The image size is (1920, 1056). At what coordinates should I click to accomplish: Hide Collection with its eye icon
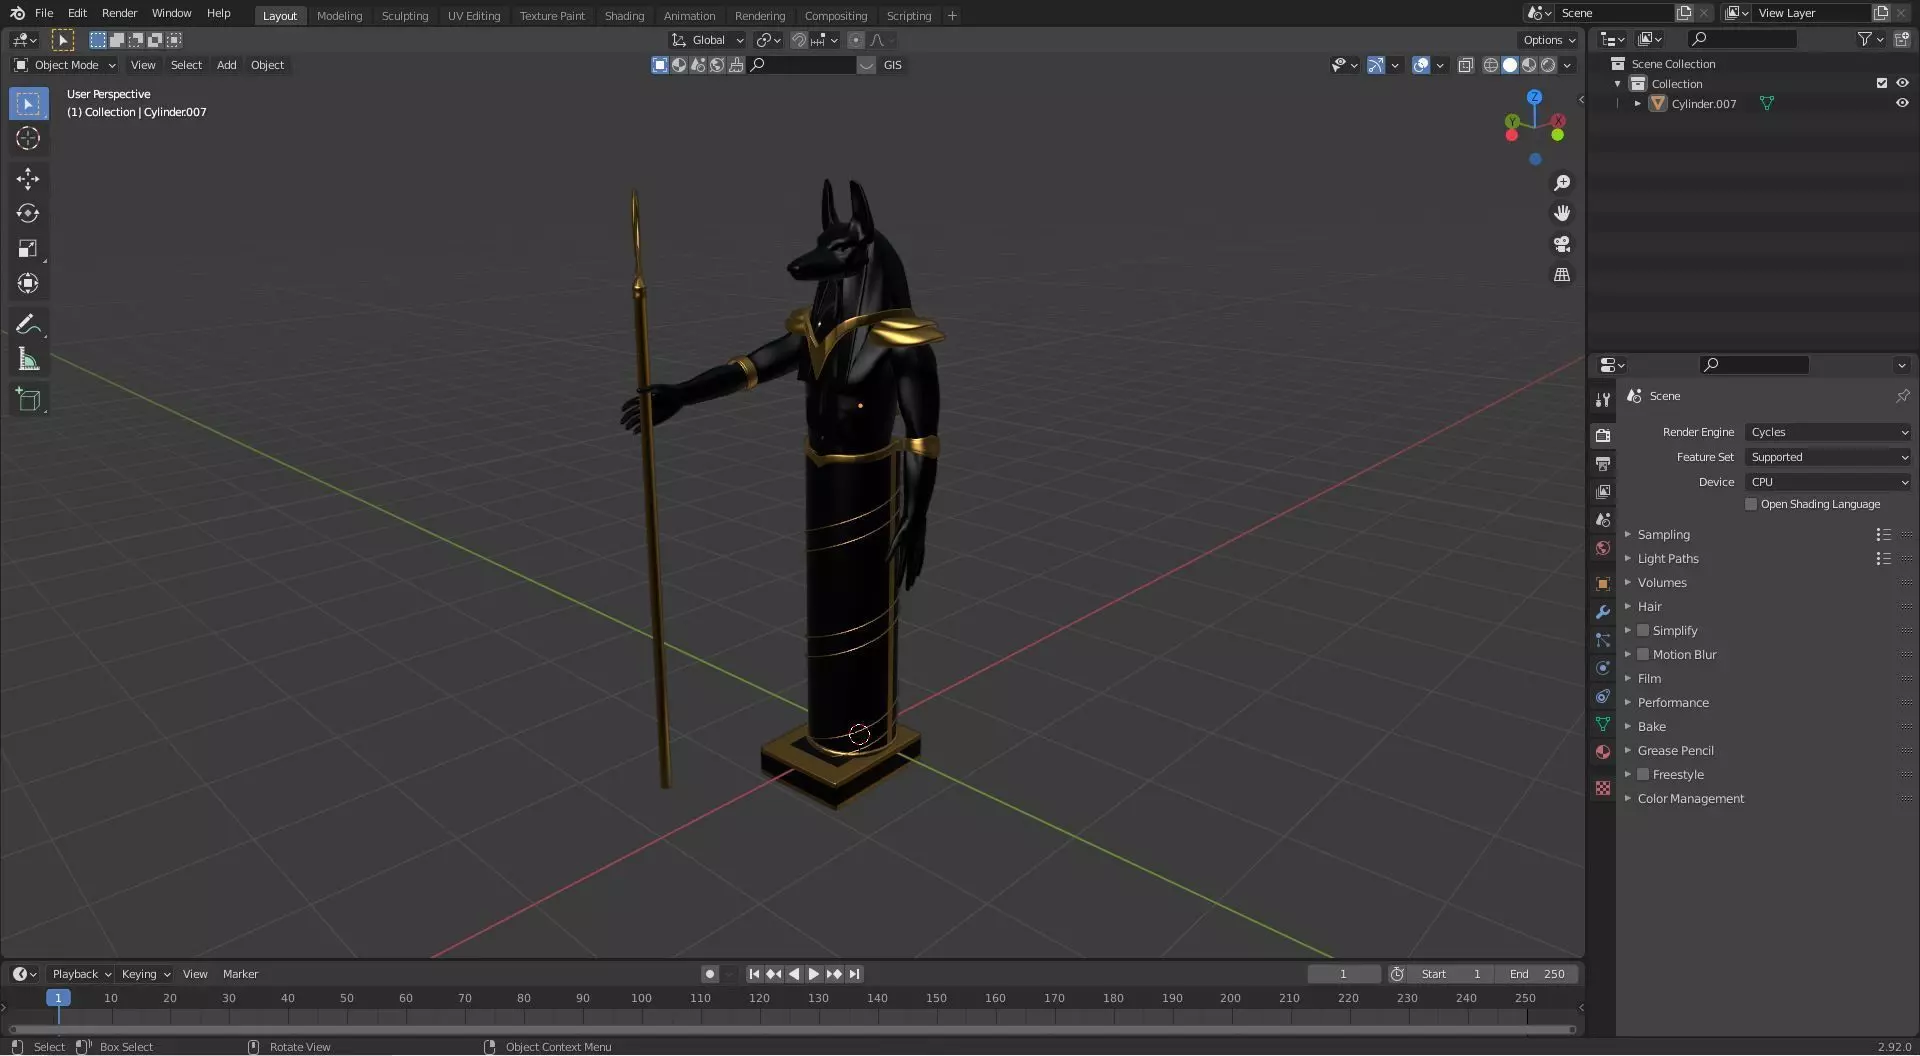(x=1902, y=84)
